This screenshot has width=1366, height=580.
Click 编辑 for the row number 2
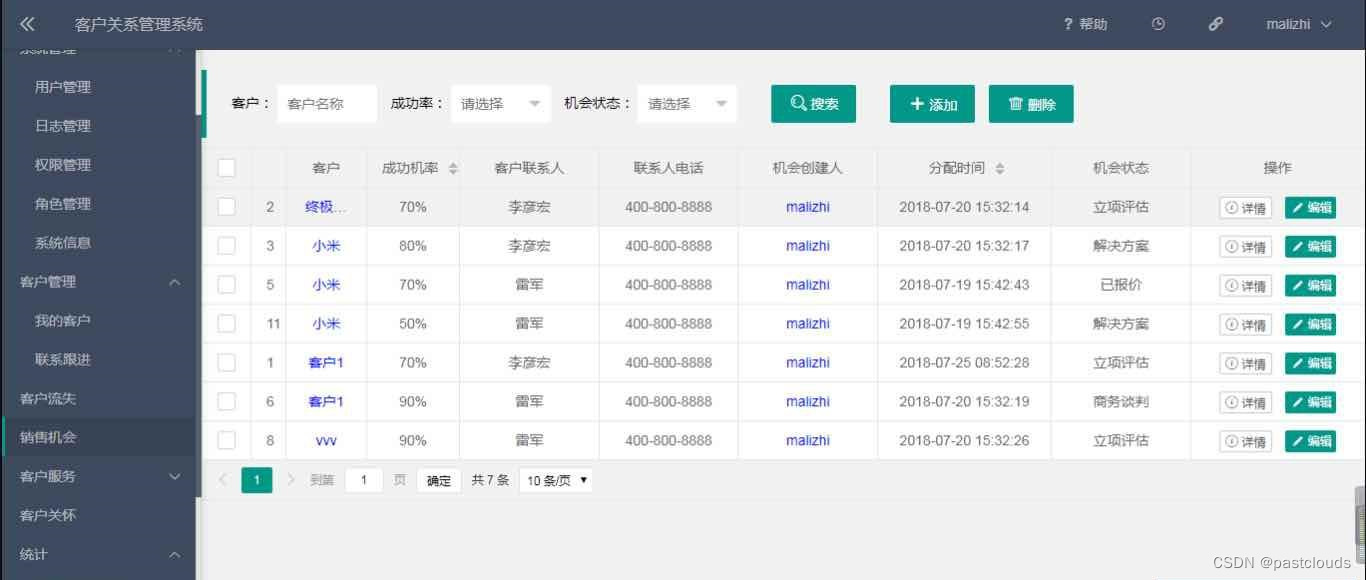pyautogui.click(x=1310, y=208)
